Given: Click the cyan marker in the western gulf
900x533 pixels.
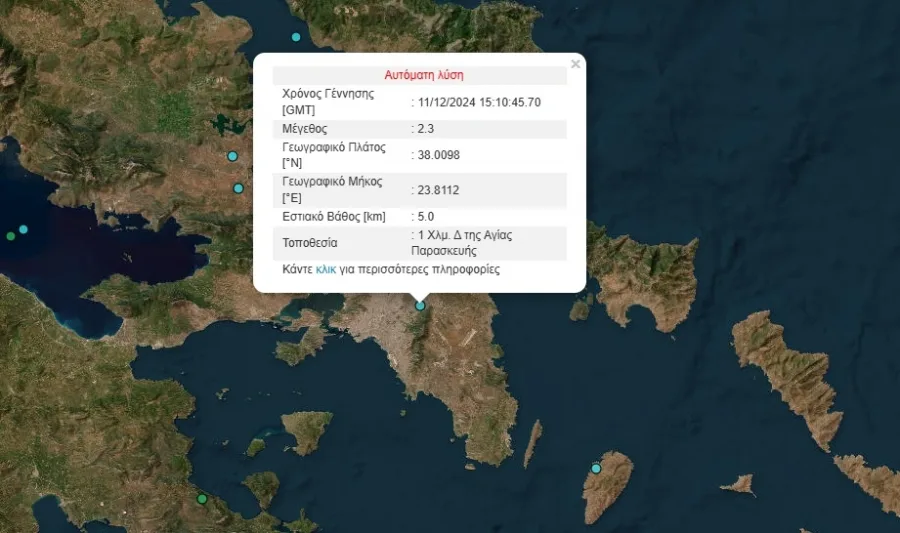Looking at the screenshot, I should click(x=24, y=229).
